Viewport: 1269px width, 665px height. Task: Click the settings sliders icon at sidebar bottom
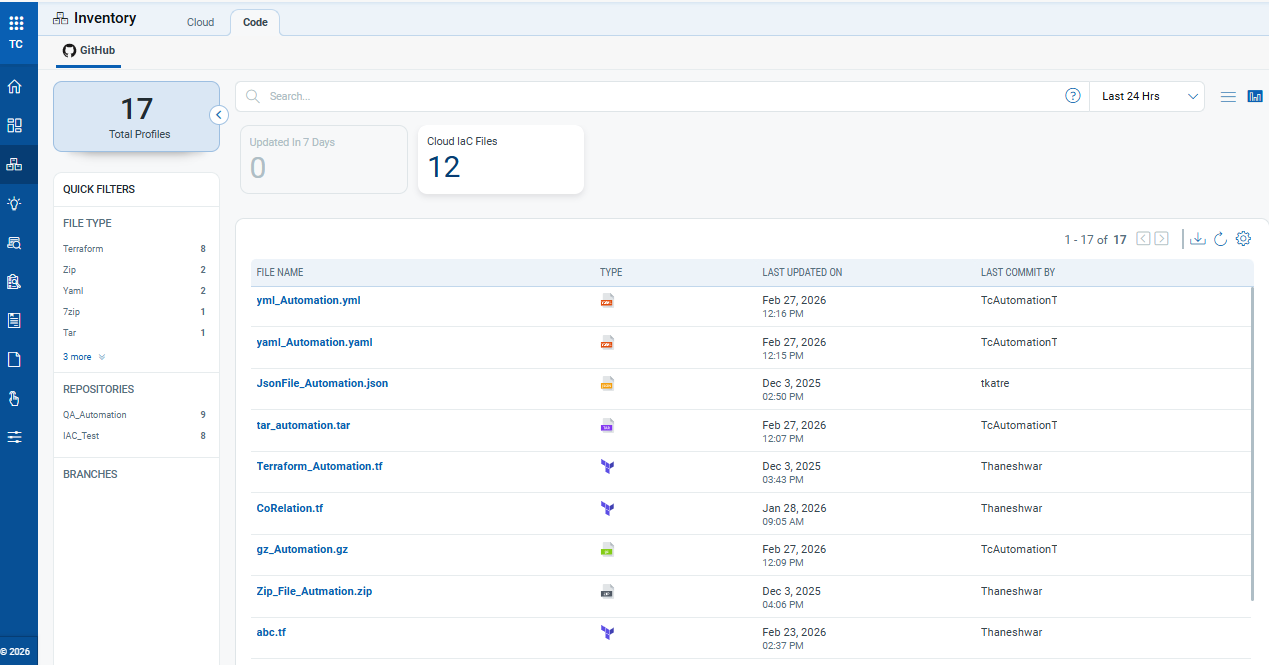[x=15, y=436]
